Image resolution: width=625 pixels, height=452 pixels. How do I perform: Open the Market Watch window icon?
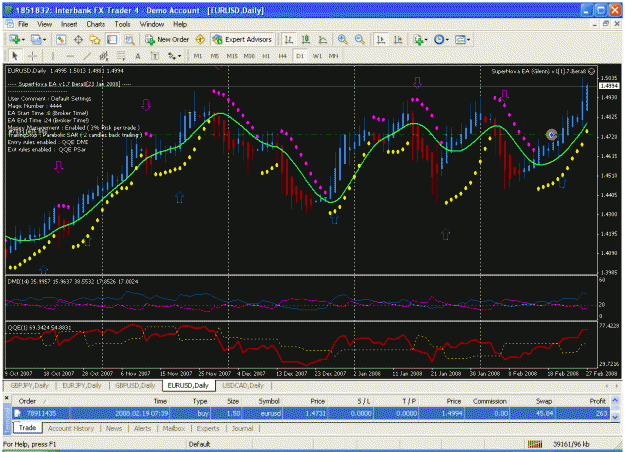pyautogui.click(x=61, y=39)
